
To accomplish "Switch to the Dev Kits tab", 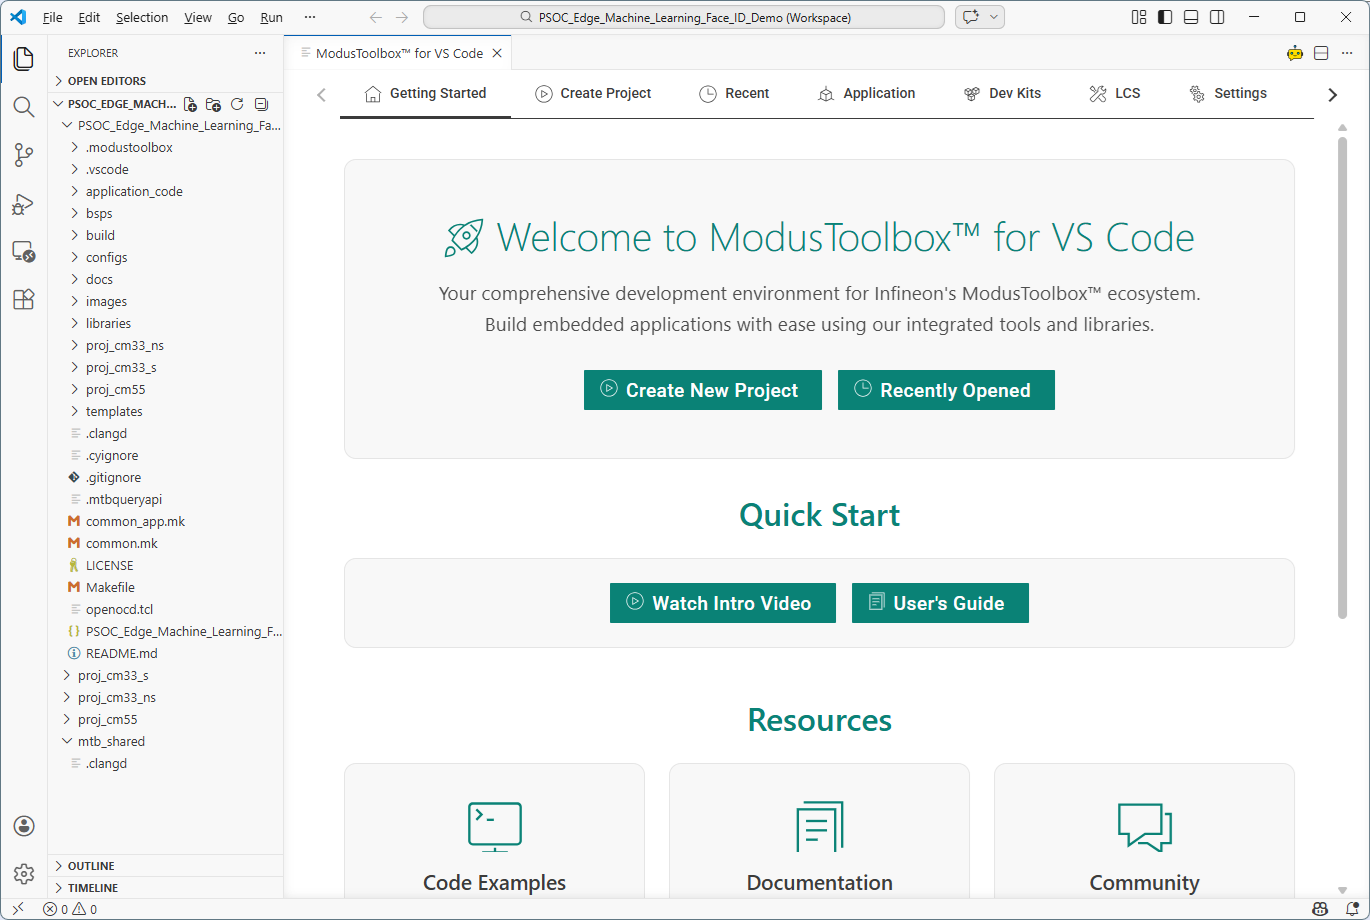I will coord(1002,93).
